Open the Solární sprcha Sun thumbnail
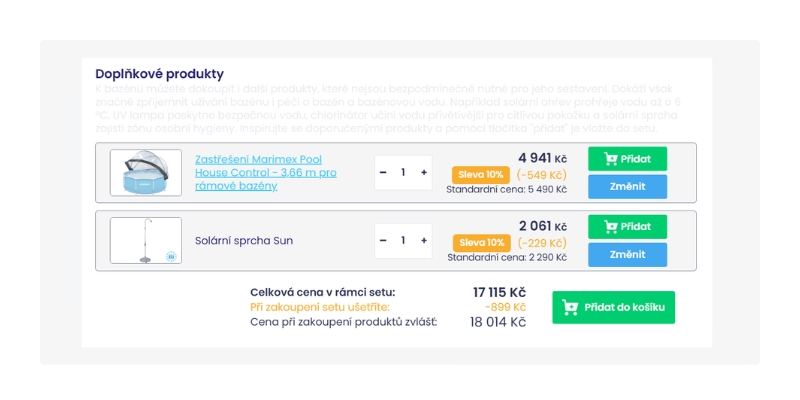 [146, 240]
